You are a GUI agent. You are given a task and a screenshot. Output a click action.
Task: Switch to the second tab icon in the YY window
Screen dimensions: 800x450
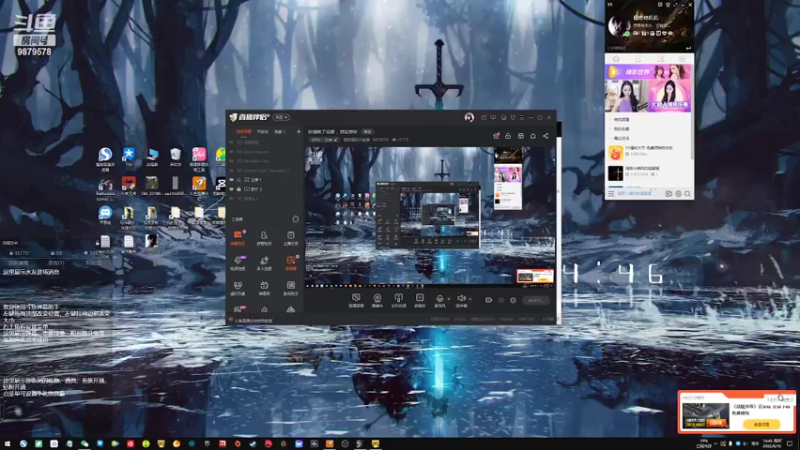[638, 59]
